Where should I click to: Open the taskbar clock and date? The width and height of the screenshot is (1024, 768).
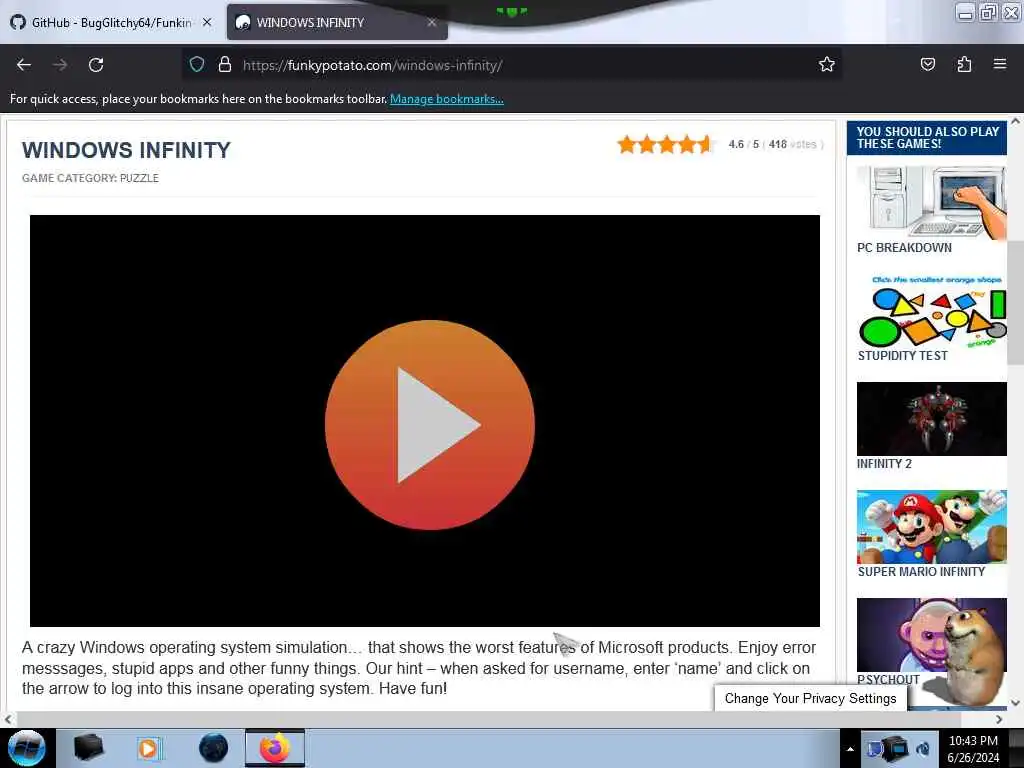coord(973,749)
